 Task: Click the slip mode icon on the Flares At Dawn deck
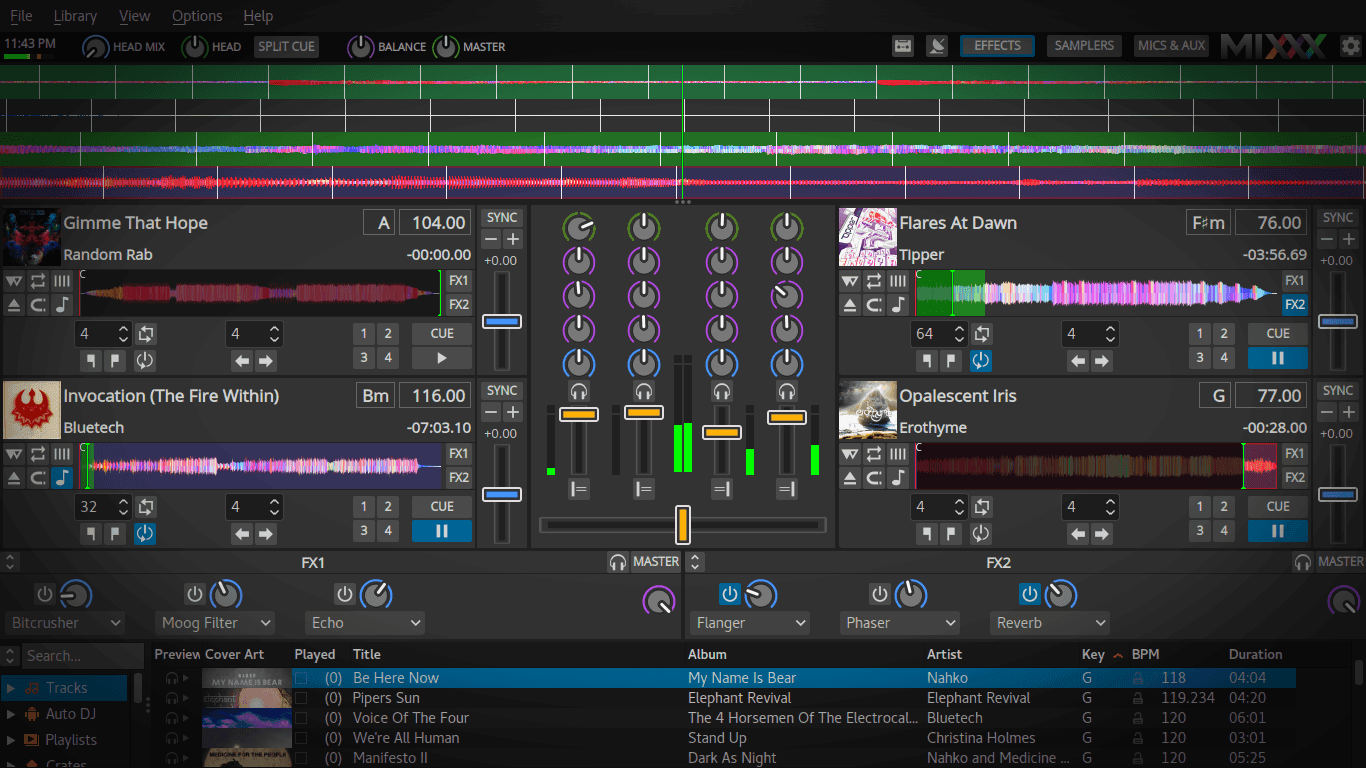898,280
